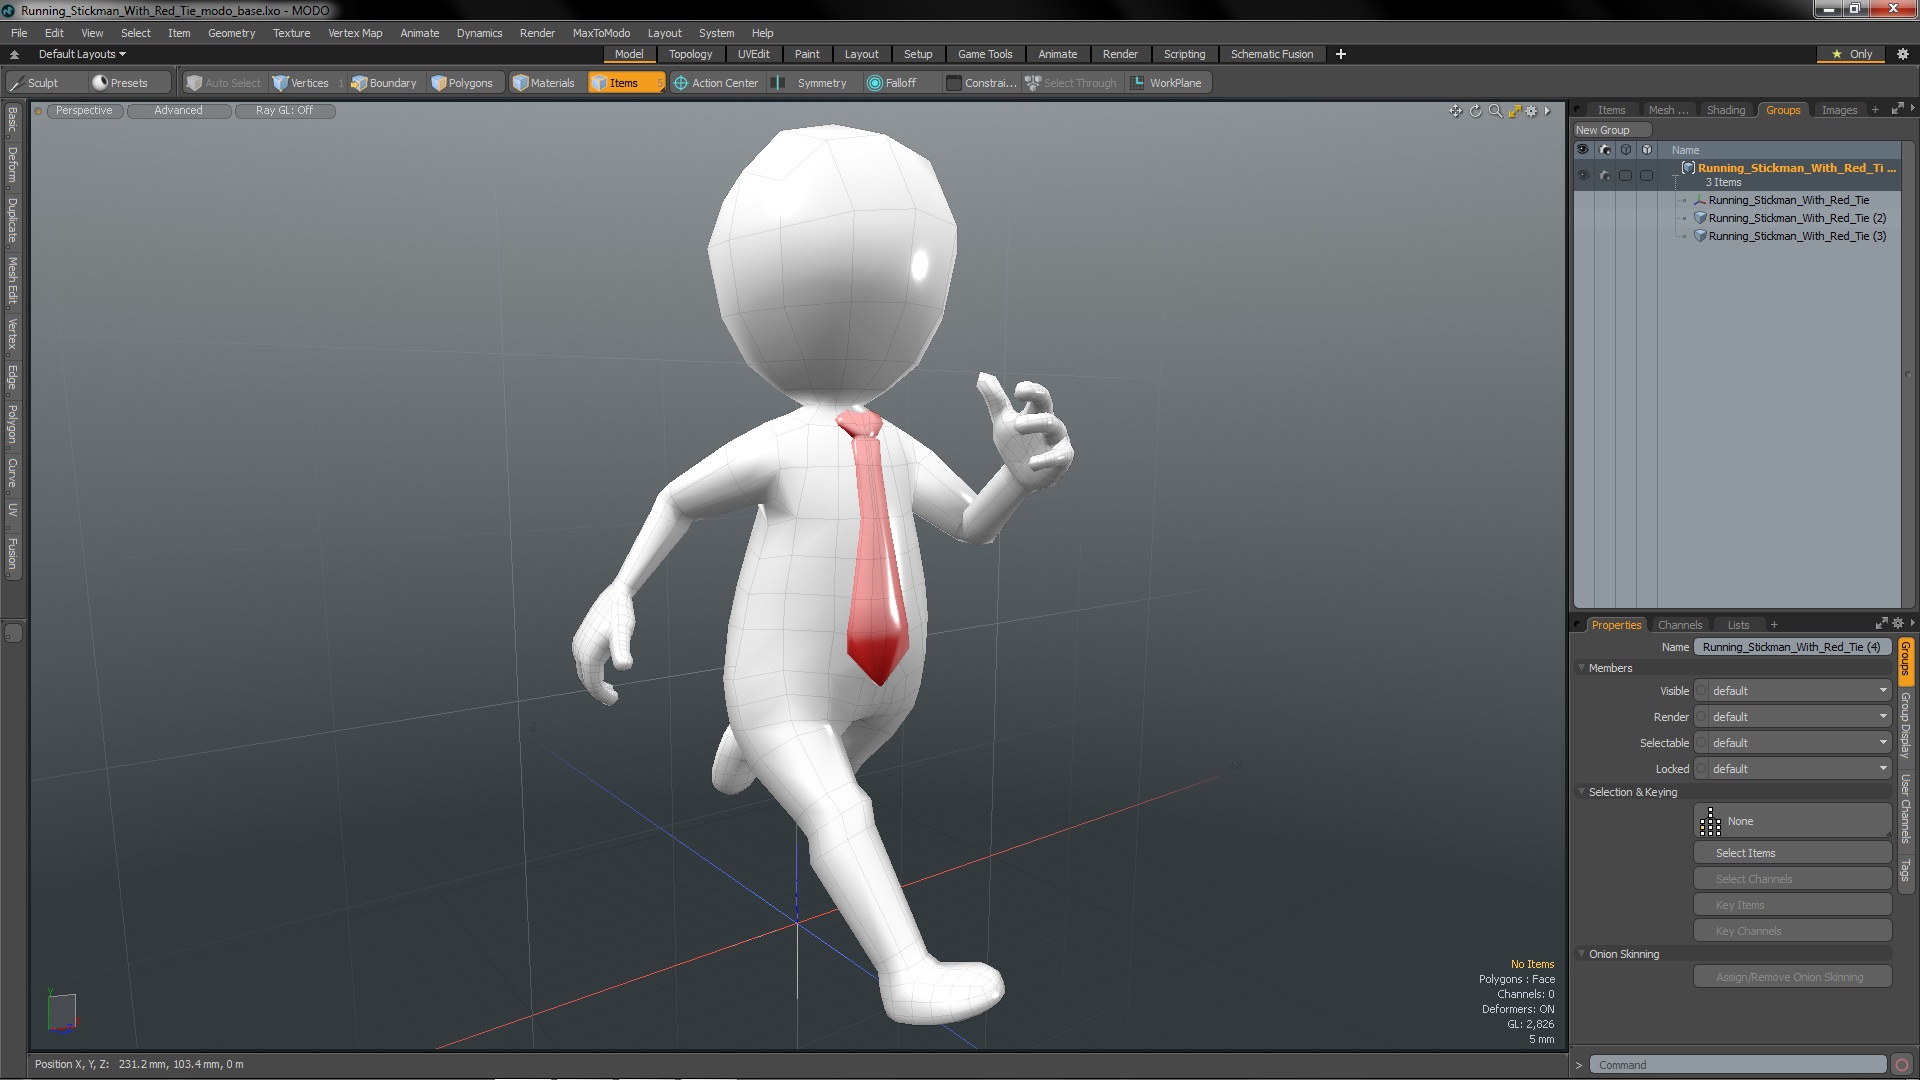
Task: Expand the Properties panel with arrows icon
Action: pos(1881,623)
